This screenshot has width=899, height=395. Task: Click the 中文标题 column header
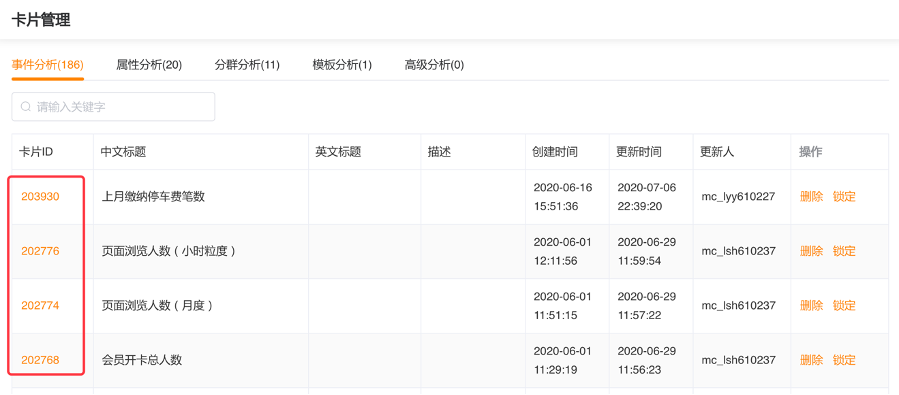coord(123,152)
